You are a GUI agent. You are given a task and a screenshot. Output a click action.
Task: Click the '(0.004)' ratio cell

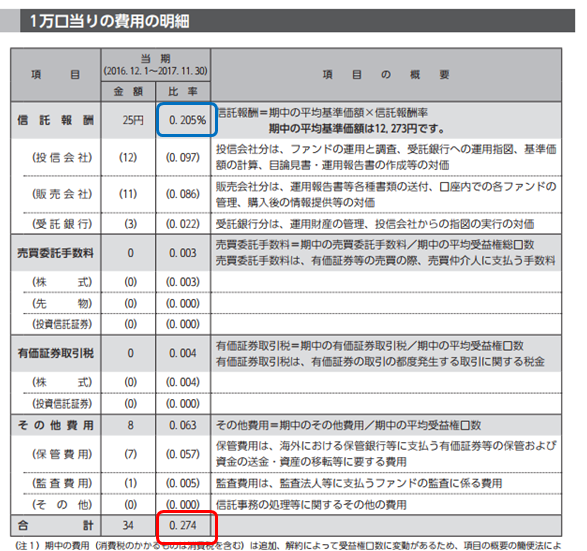click(183, 382)
